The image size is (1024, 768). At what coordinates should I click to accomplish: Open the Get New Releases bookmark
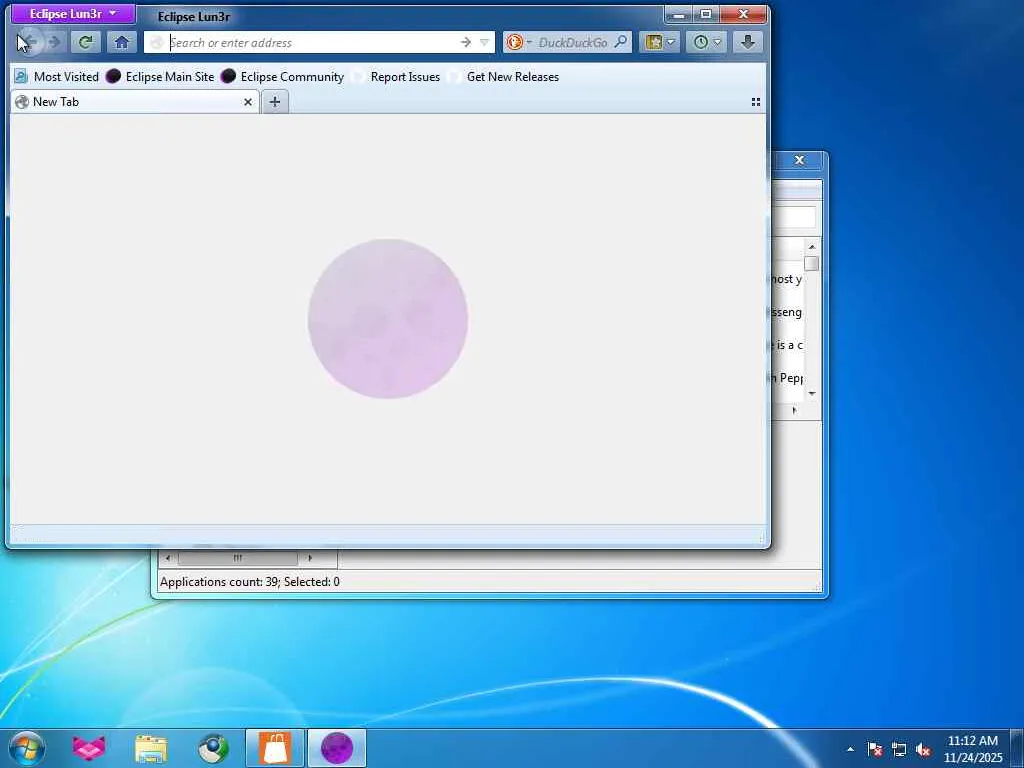[x=504, y=76]
